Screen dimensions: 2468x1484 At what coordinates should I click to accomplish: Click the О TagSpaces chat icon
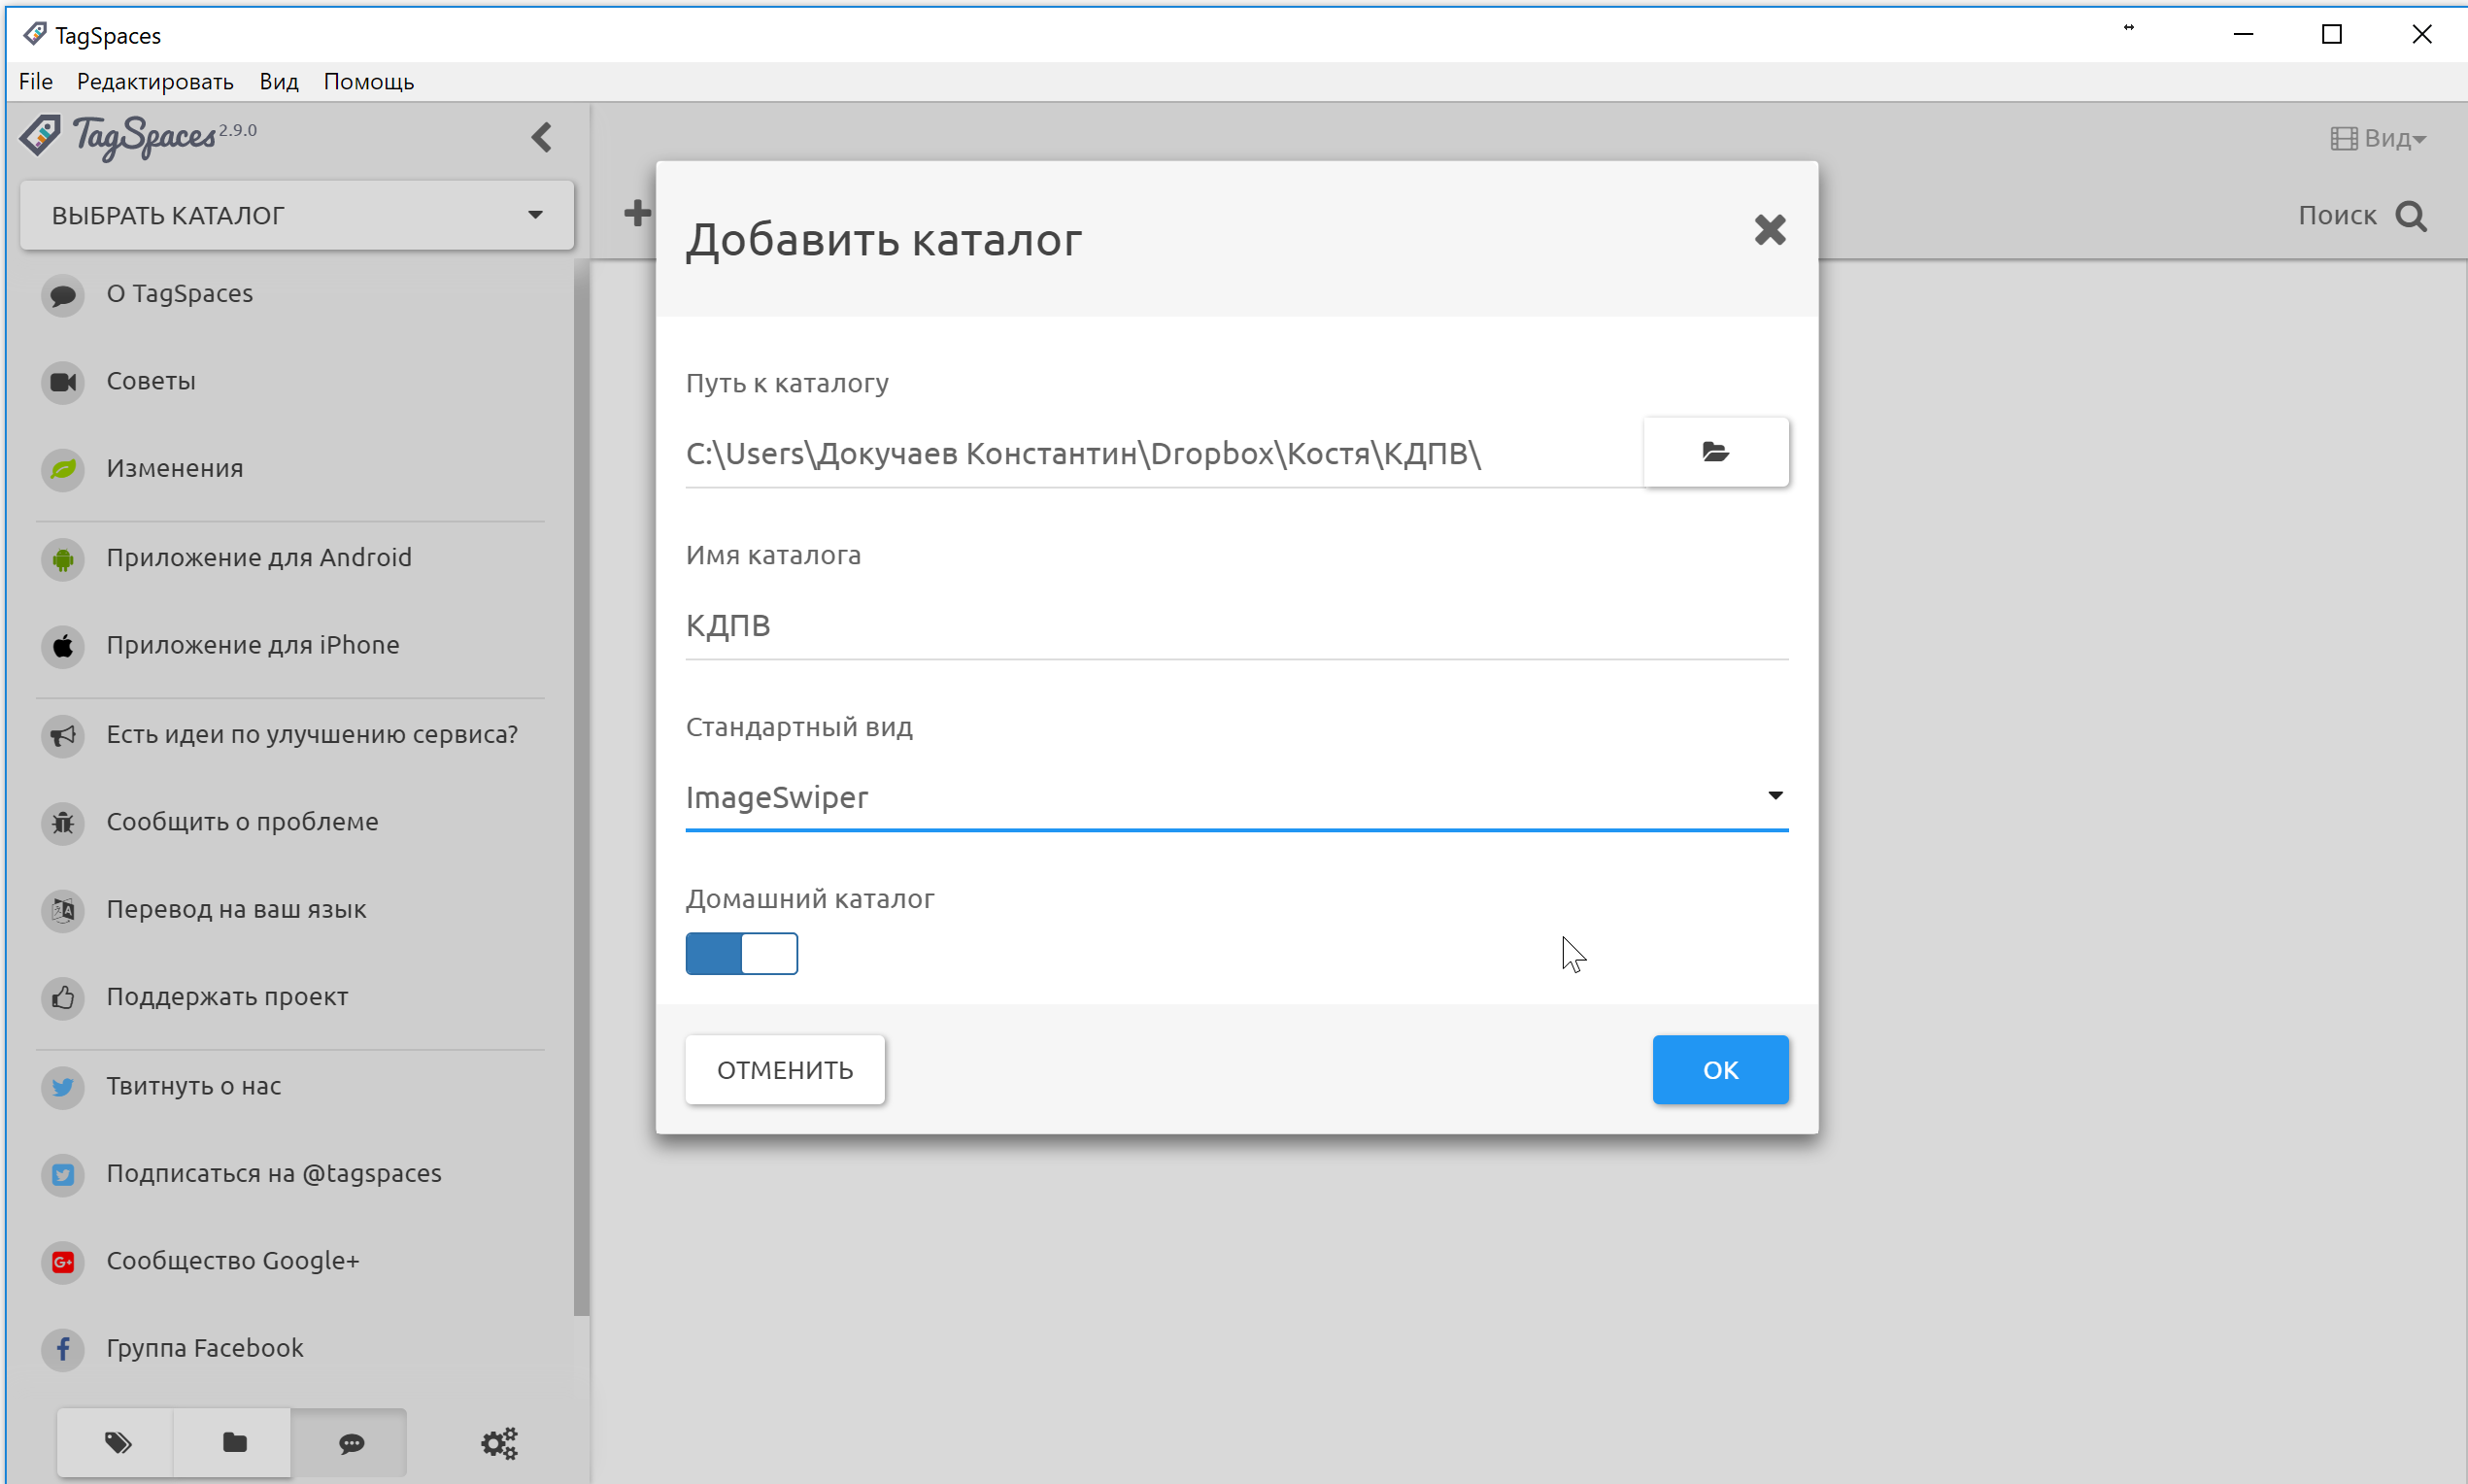point(63,294)
